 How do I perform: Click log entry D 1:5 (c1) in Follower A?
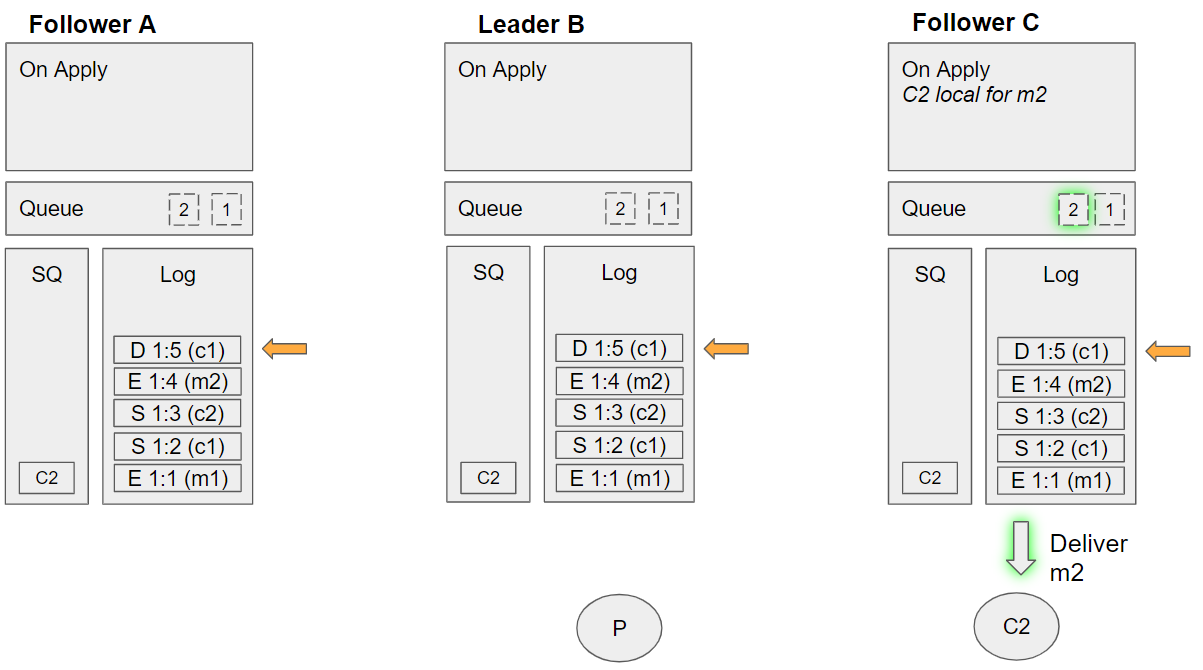178,351
